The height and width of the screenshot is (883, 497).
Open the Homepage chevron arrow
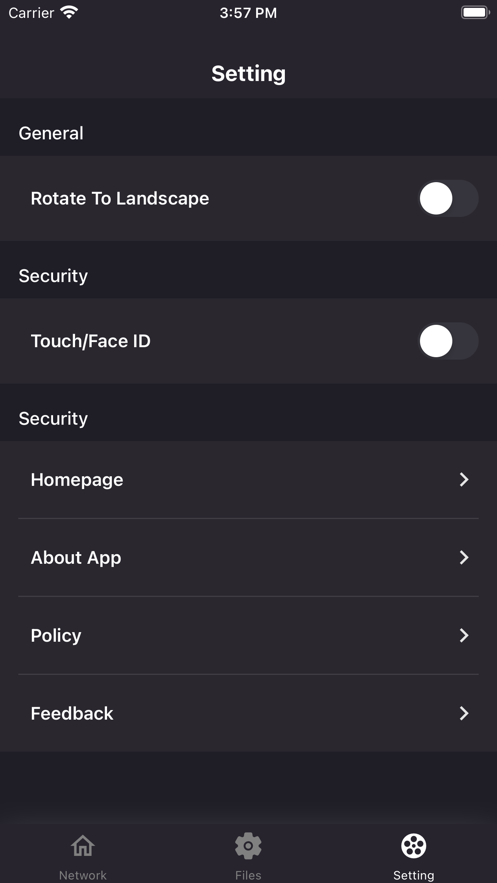coord(464,479)
